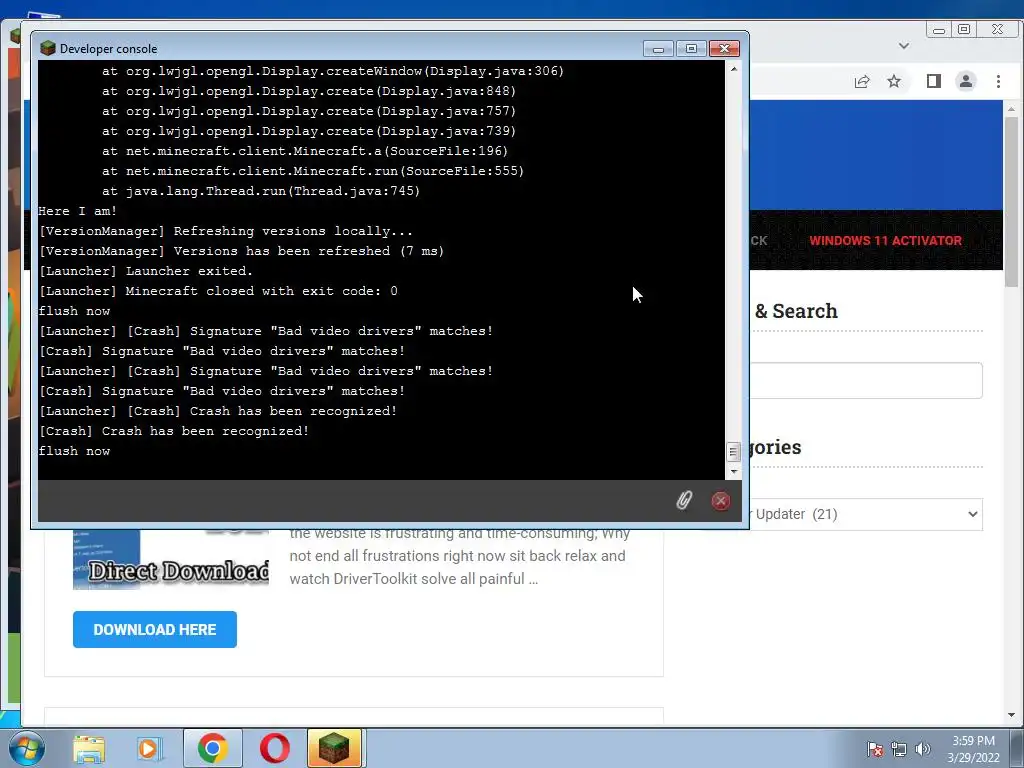Click the Chrome page scrollbar down arrow
The image size is (1024, 768).
pyautogui.click(x=1012, y=715)
